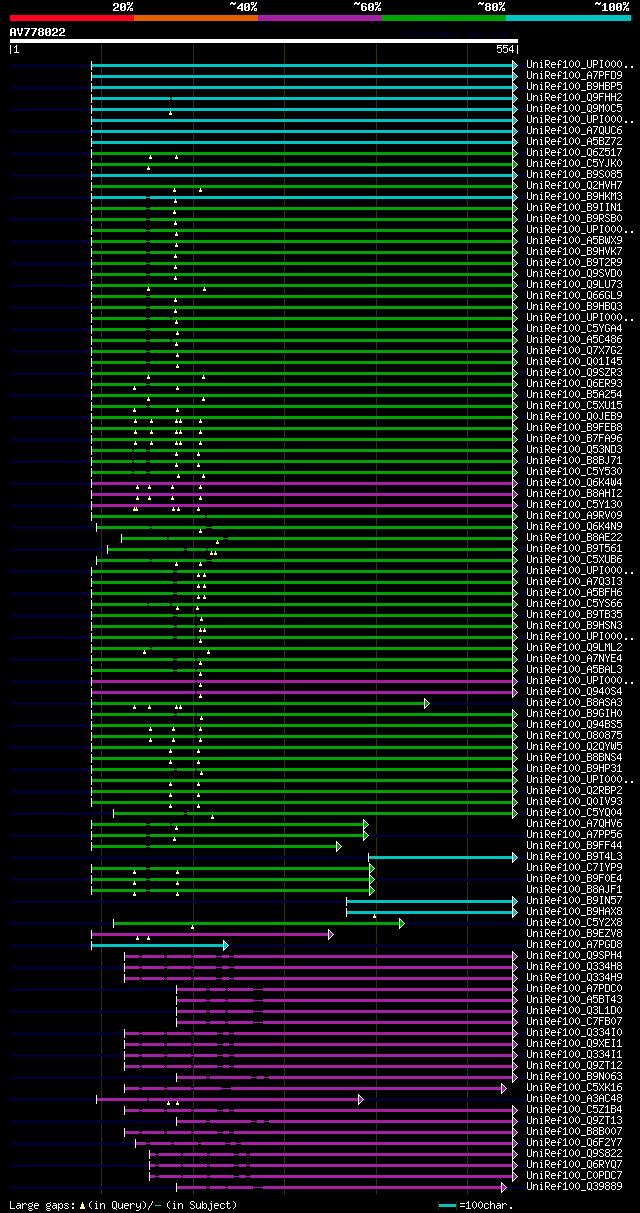Select the UniRef100_B5A254 label
The image size is (640, 1213).
(574, 394)
